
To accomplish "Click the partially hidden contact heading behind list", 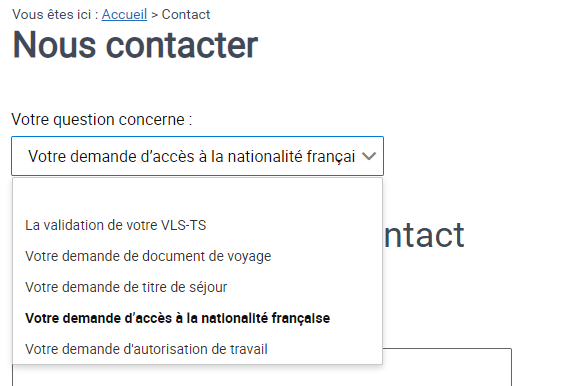I will (x=424, y=235).
